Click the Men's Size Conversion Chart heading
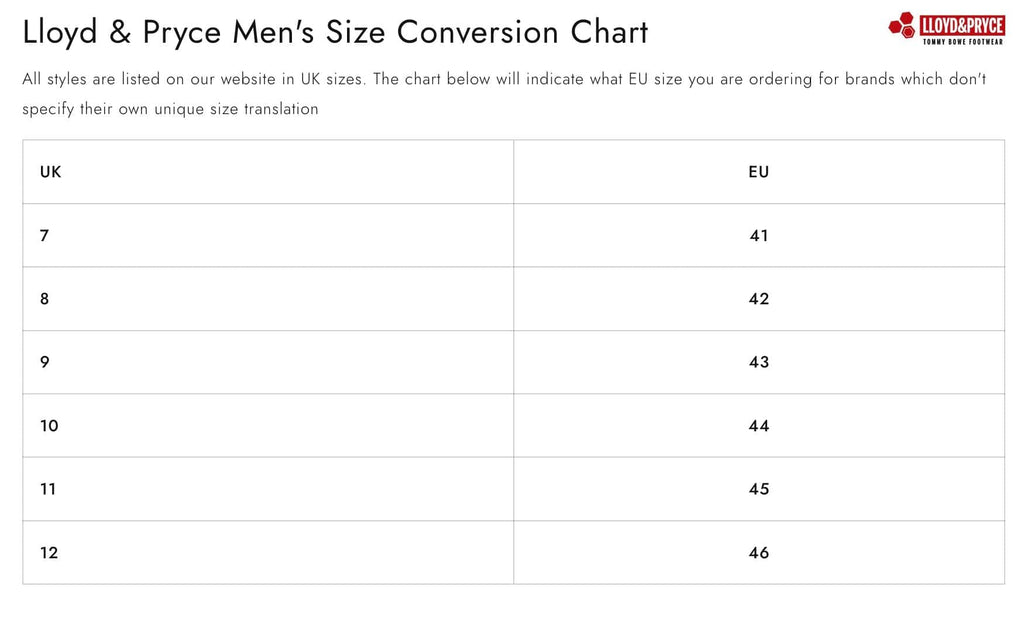The image size is (1024, 618). coord(335,32)
